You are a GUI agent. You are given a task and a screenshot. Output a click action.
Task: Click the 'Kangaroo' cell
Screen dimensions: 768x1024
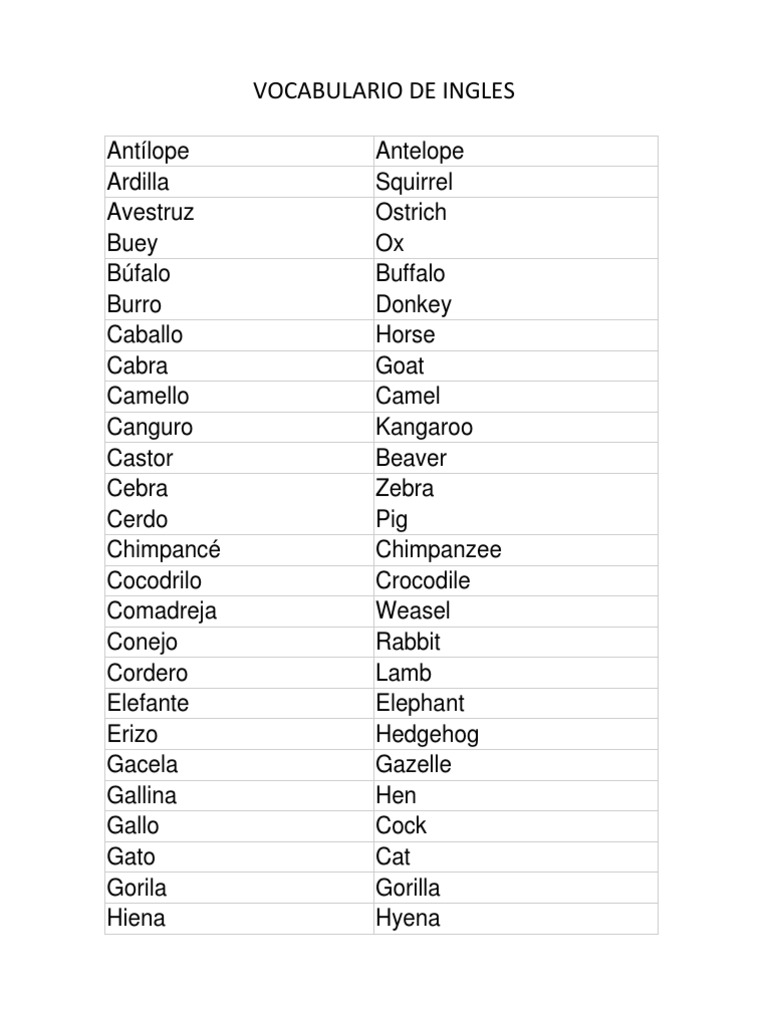click(x=424, y=427)
